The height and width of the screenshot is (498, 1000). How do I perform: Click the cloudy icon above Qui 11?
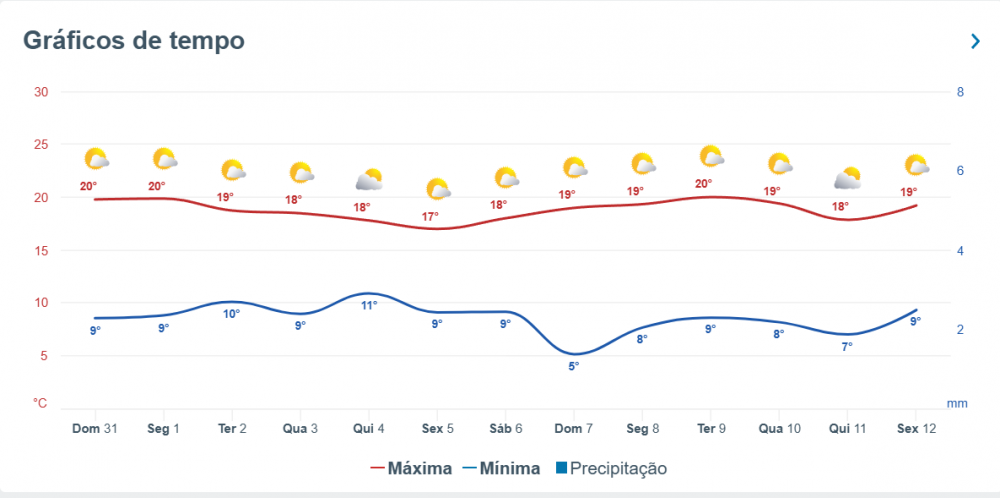(x=848, y=179)
